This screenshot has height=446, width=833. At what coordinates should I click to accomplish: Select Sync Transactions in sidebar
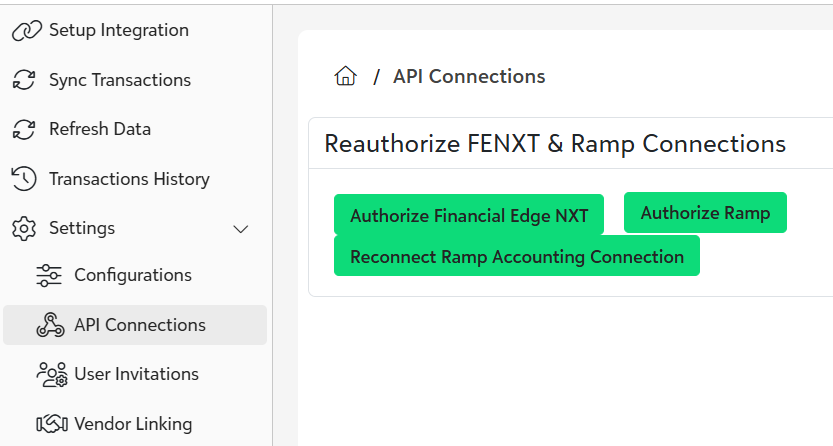(x=119, y=80)
